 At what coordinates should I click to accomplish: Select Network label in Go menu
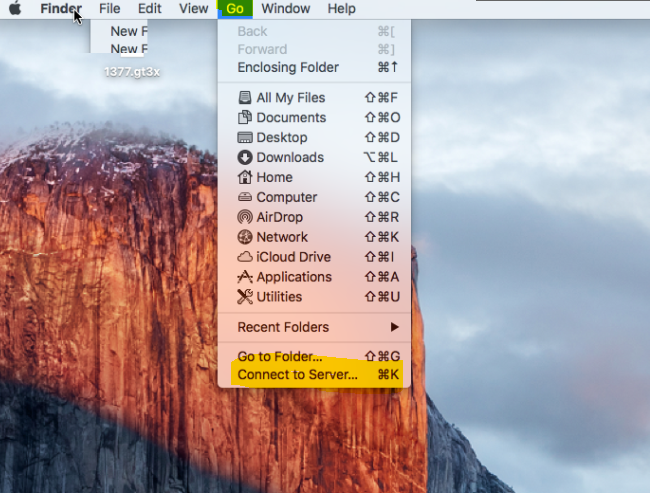click(x=282, y=237)
